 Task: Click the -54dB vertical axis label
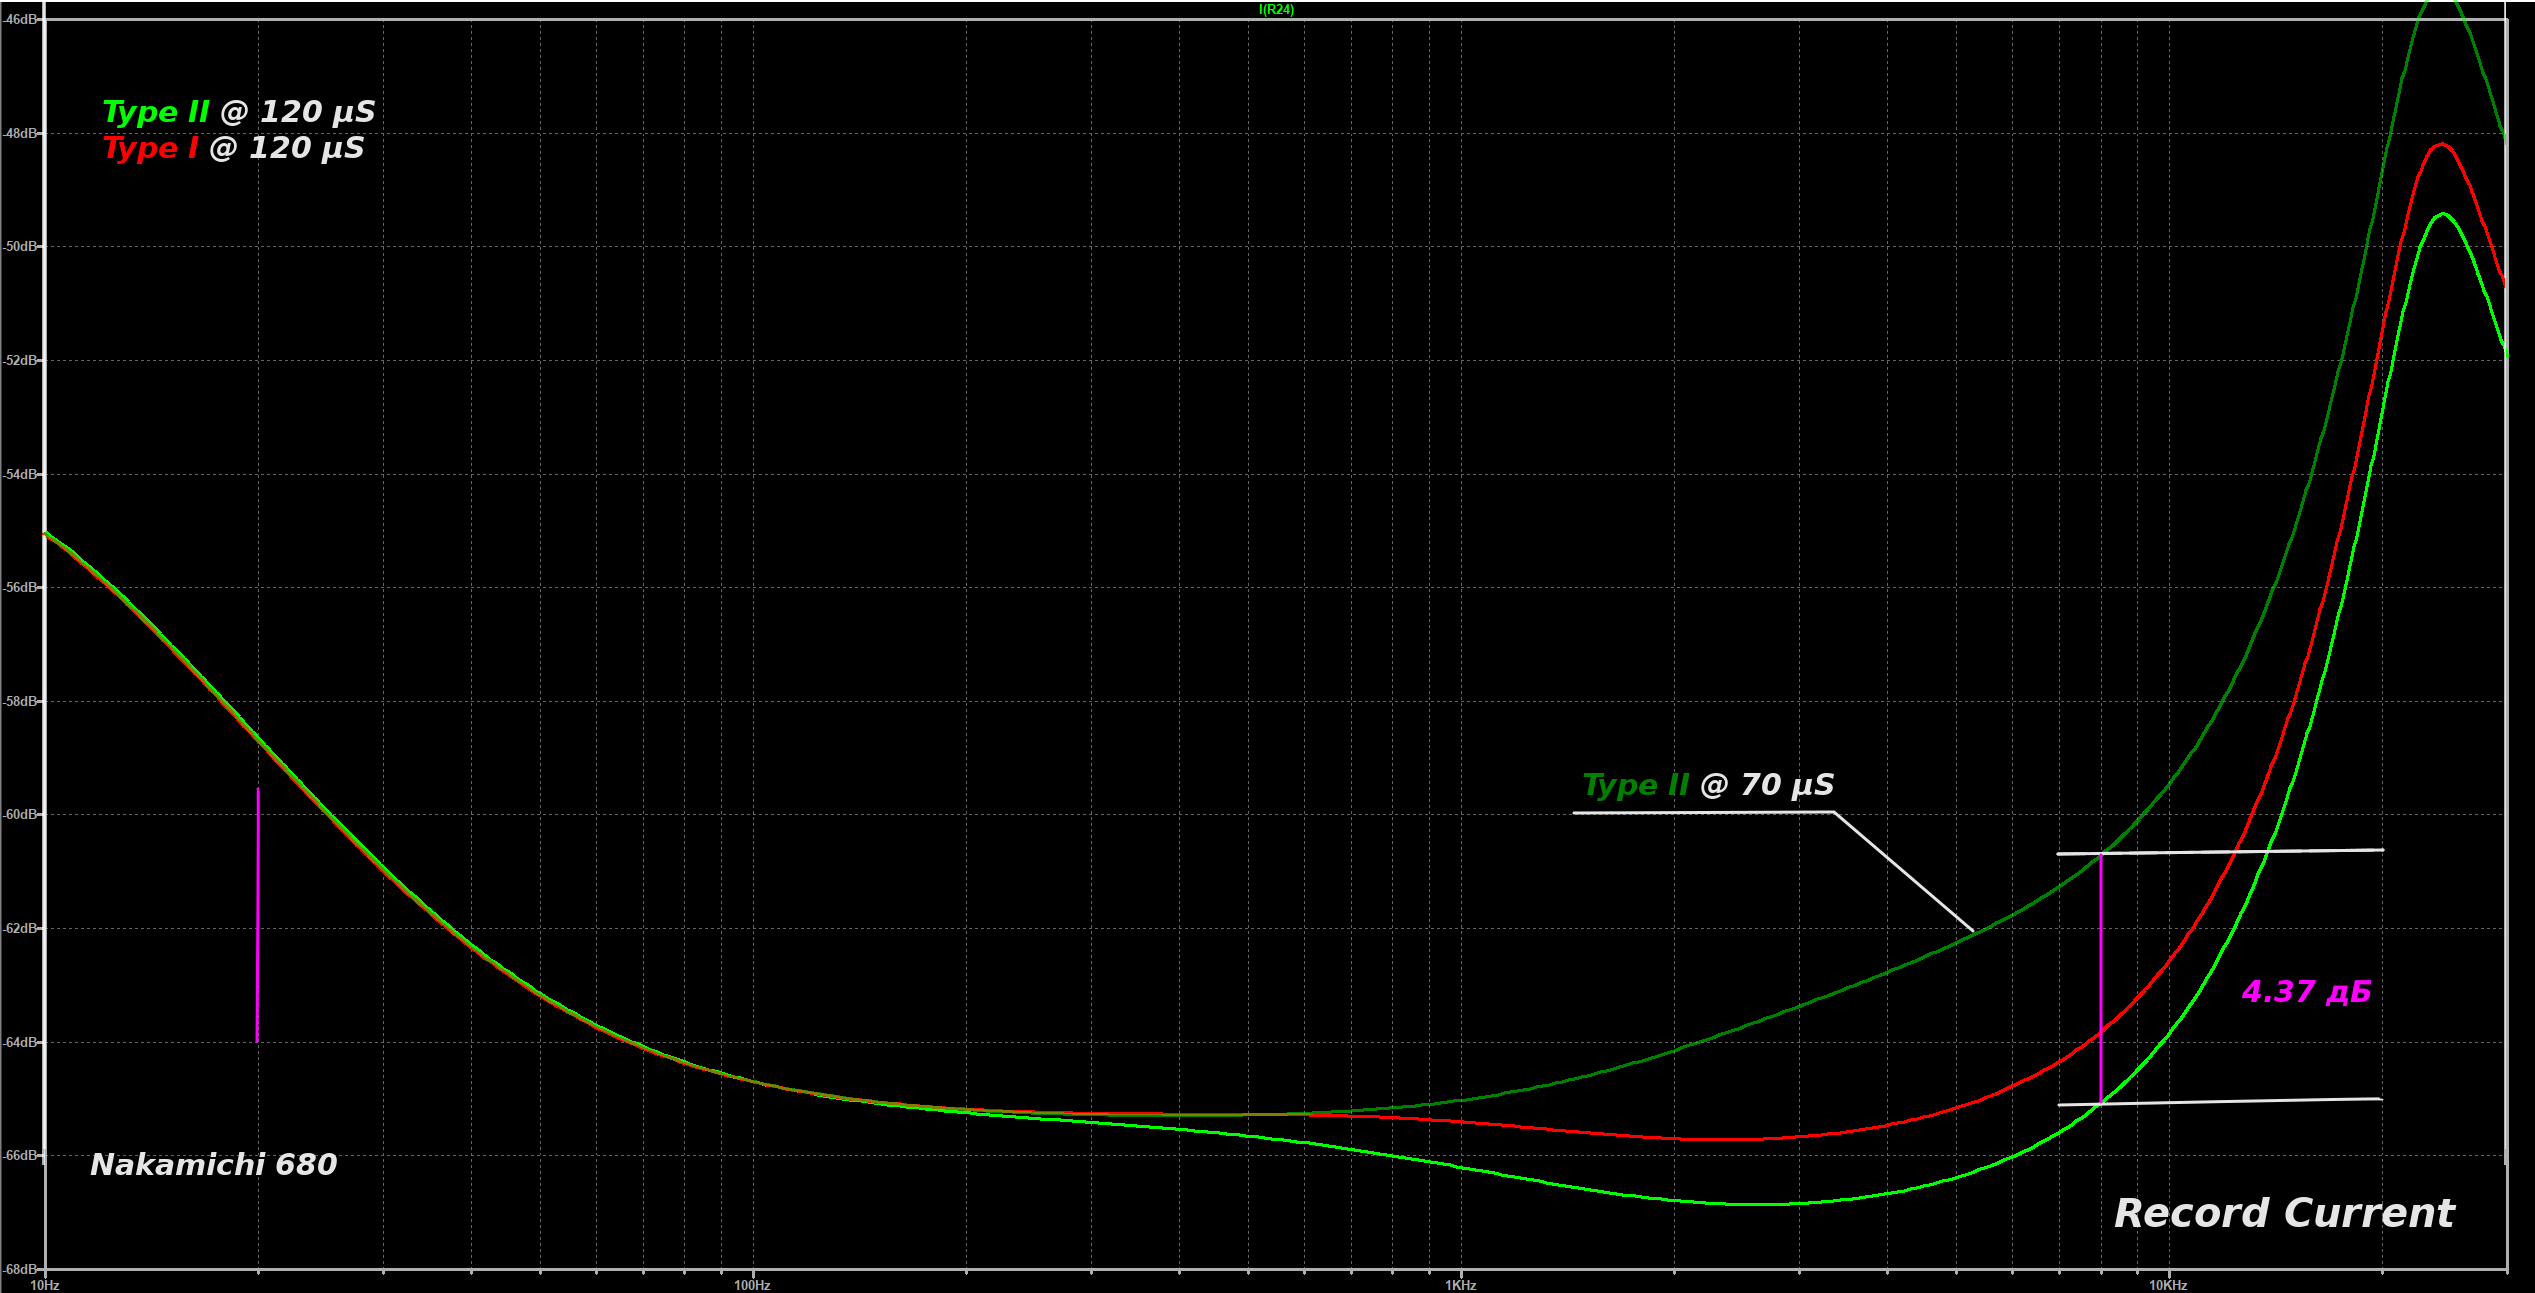click(x=21, y=474)
